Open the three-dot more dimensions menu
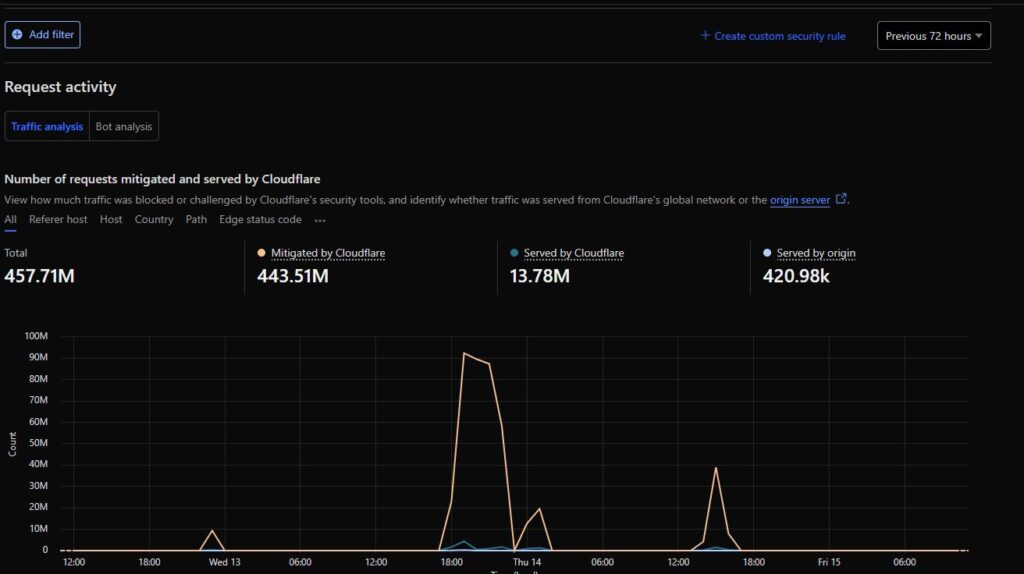Screen dimensions: 1024x574 pos(320,220)
